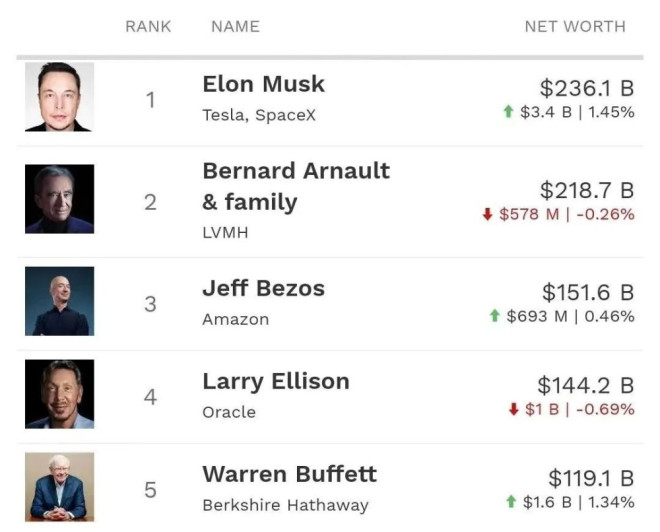The height and width of the screenshot is (532, 660).
Task: Click the photo in the LVMH row
Action: point(60,199)
